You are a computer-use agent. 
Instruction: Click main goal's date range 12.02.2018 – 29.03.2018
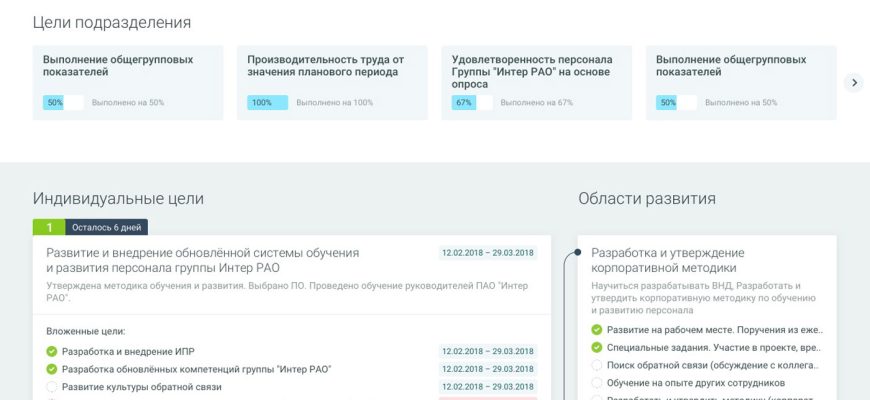pos(488,253)
